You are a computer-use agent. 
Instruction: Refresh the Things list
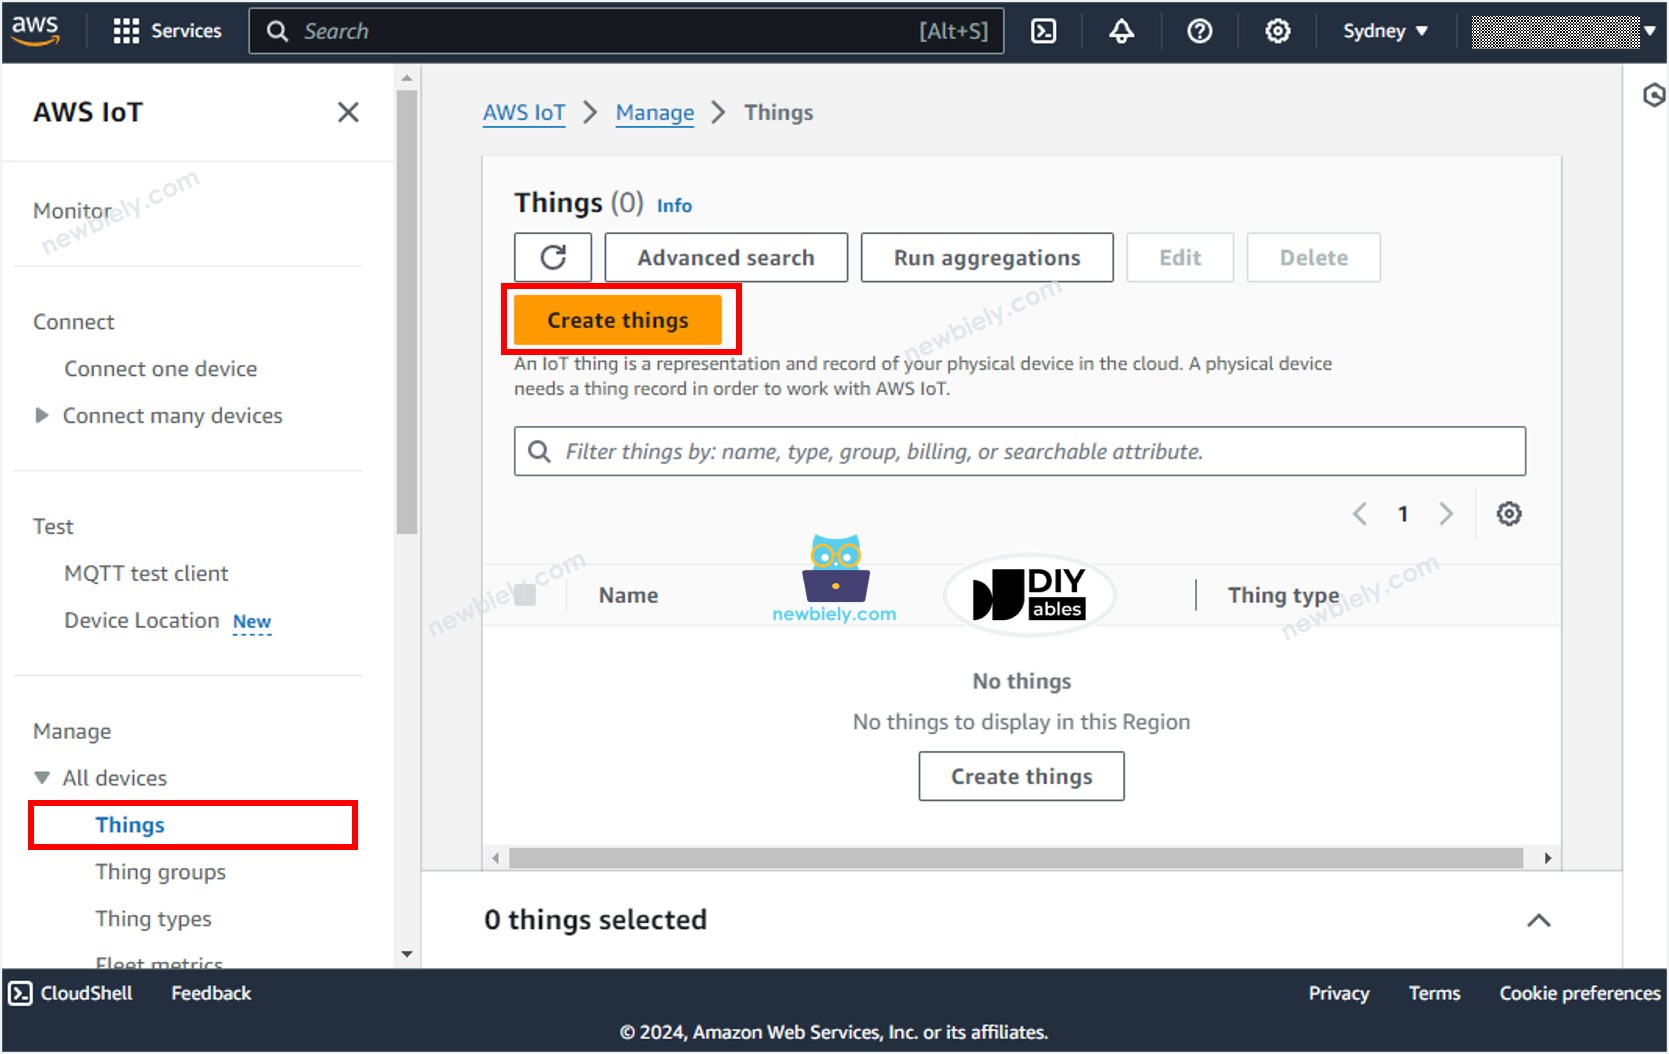coord(552,257)
